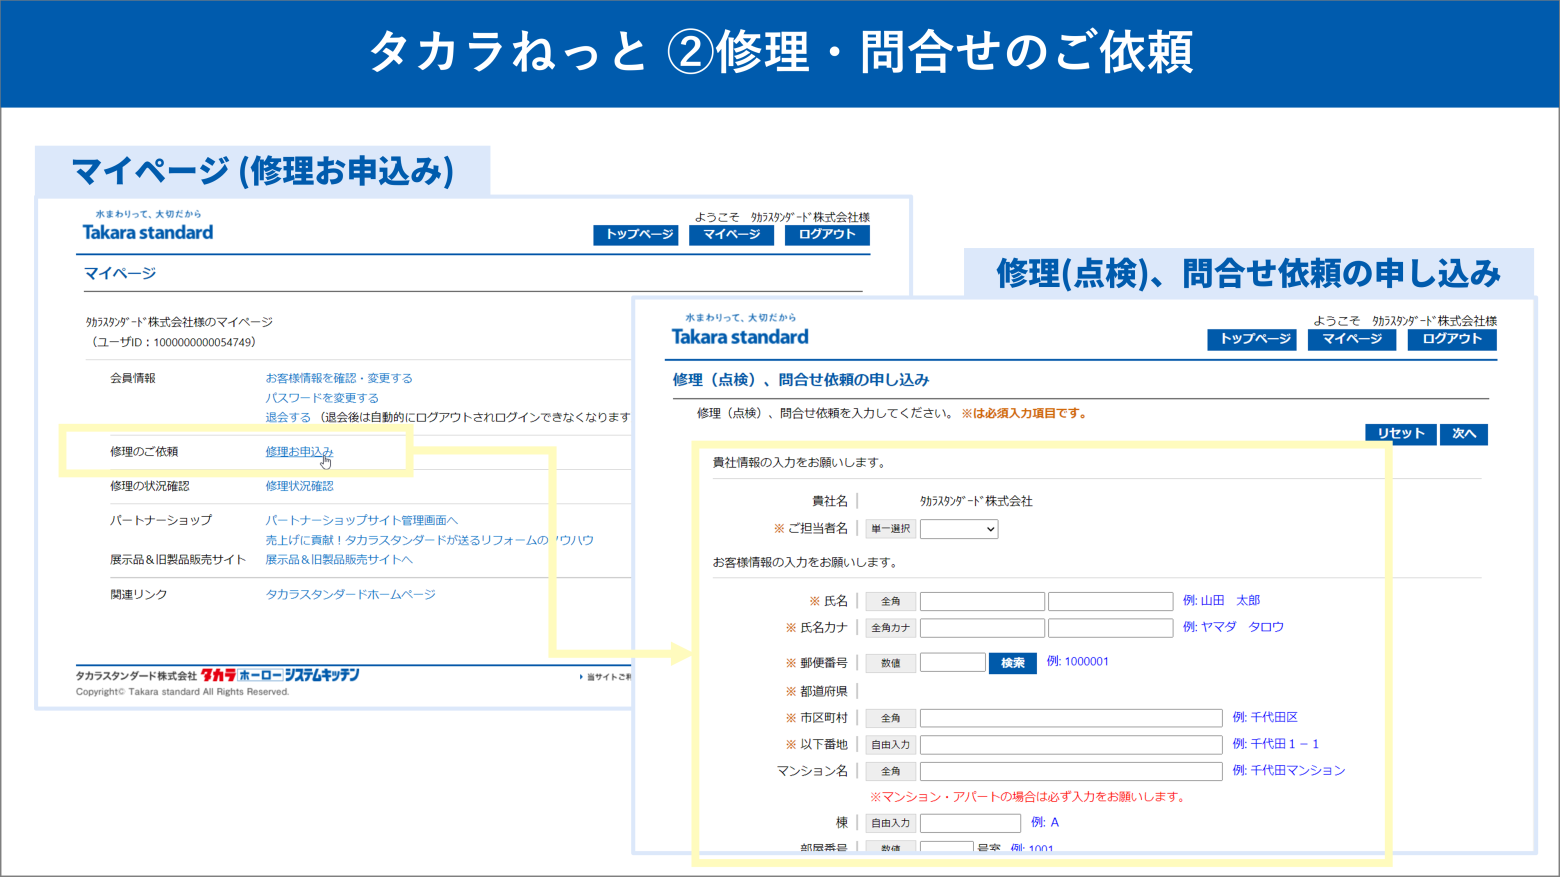1560x877 pixels.
Task: Click 例: 山田 太郎 example text
Action: 1221,601
